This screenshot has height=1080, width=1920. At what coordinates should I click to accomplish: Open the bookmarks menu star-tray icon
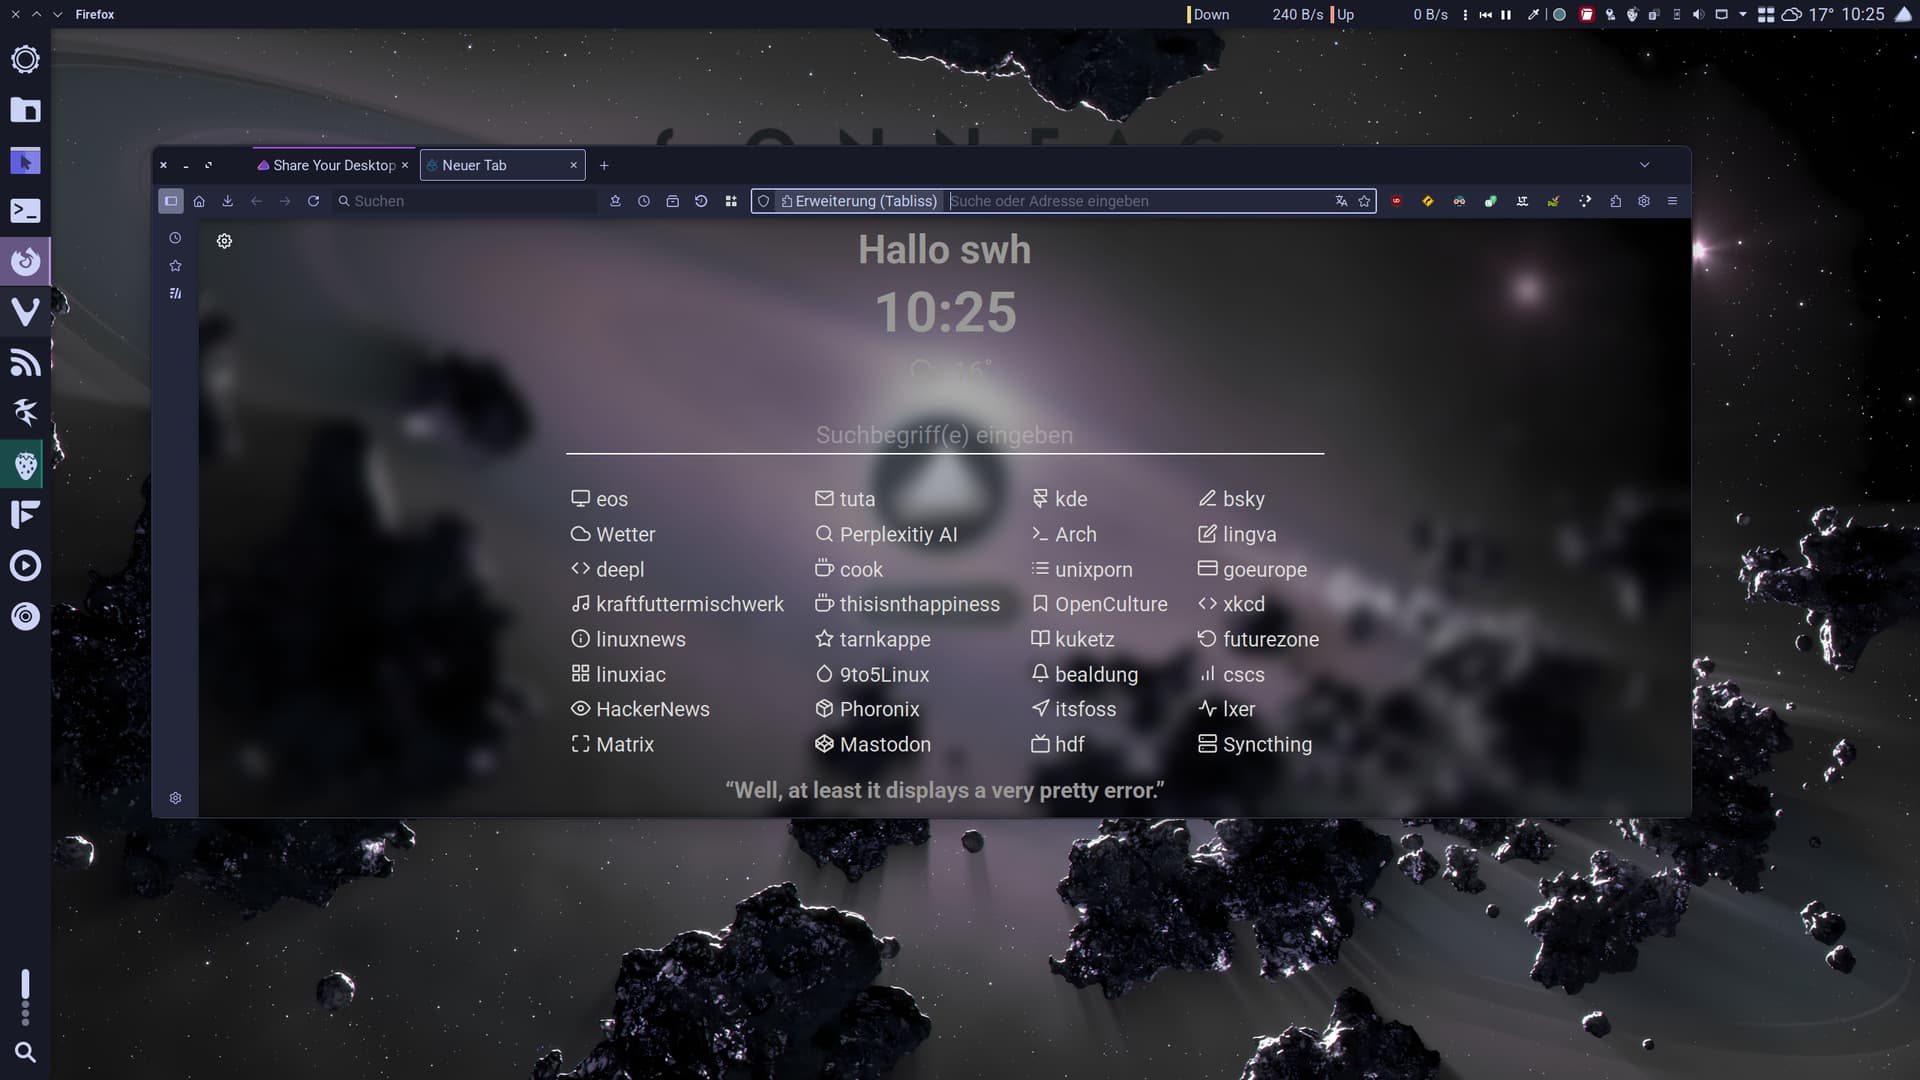click(615, 201)
